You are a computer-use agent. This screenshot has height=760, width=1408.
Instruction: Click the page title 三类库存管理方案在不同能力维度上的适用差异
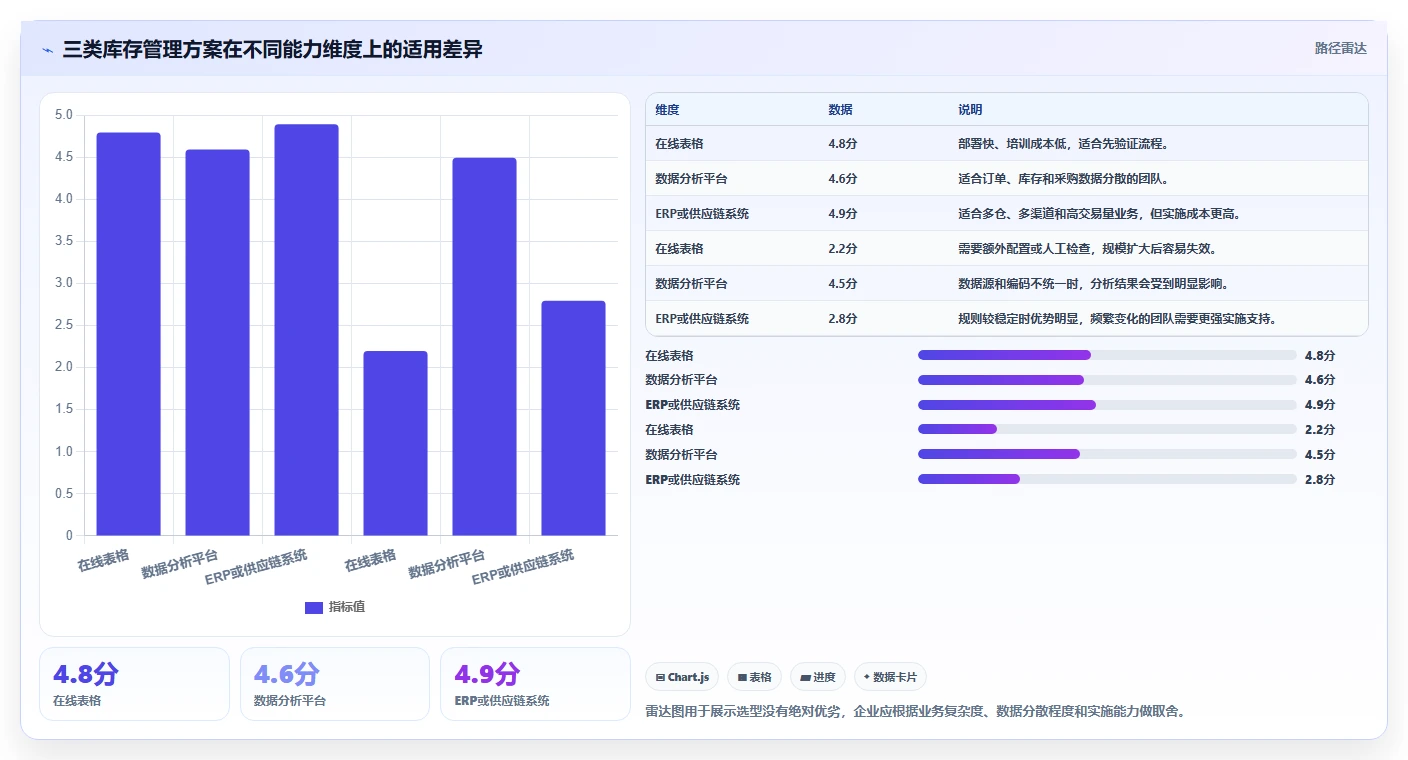tap(273, 49)
